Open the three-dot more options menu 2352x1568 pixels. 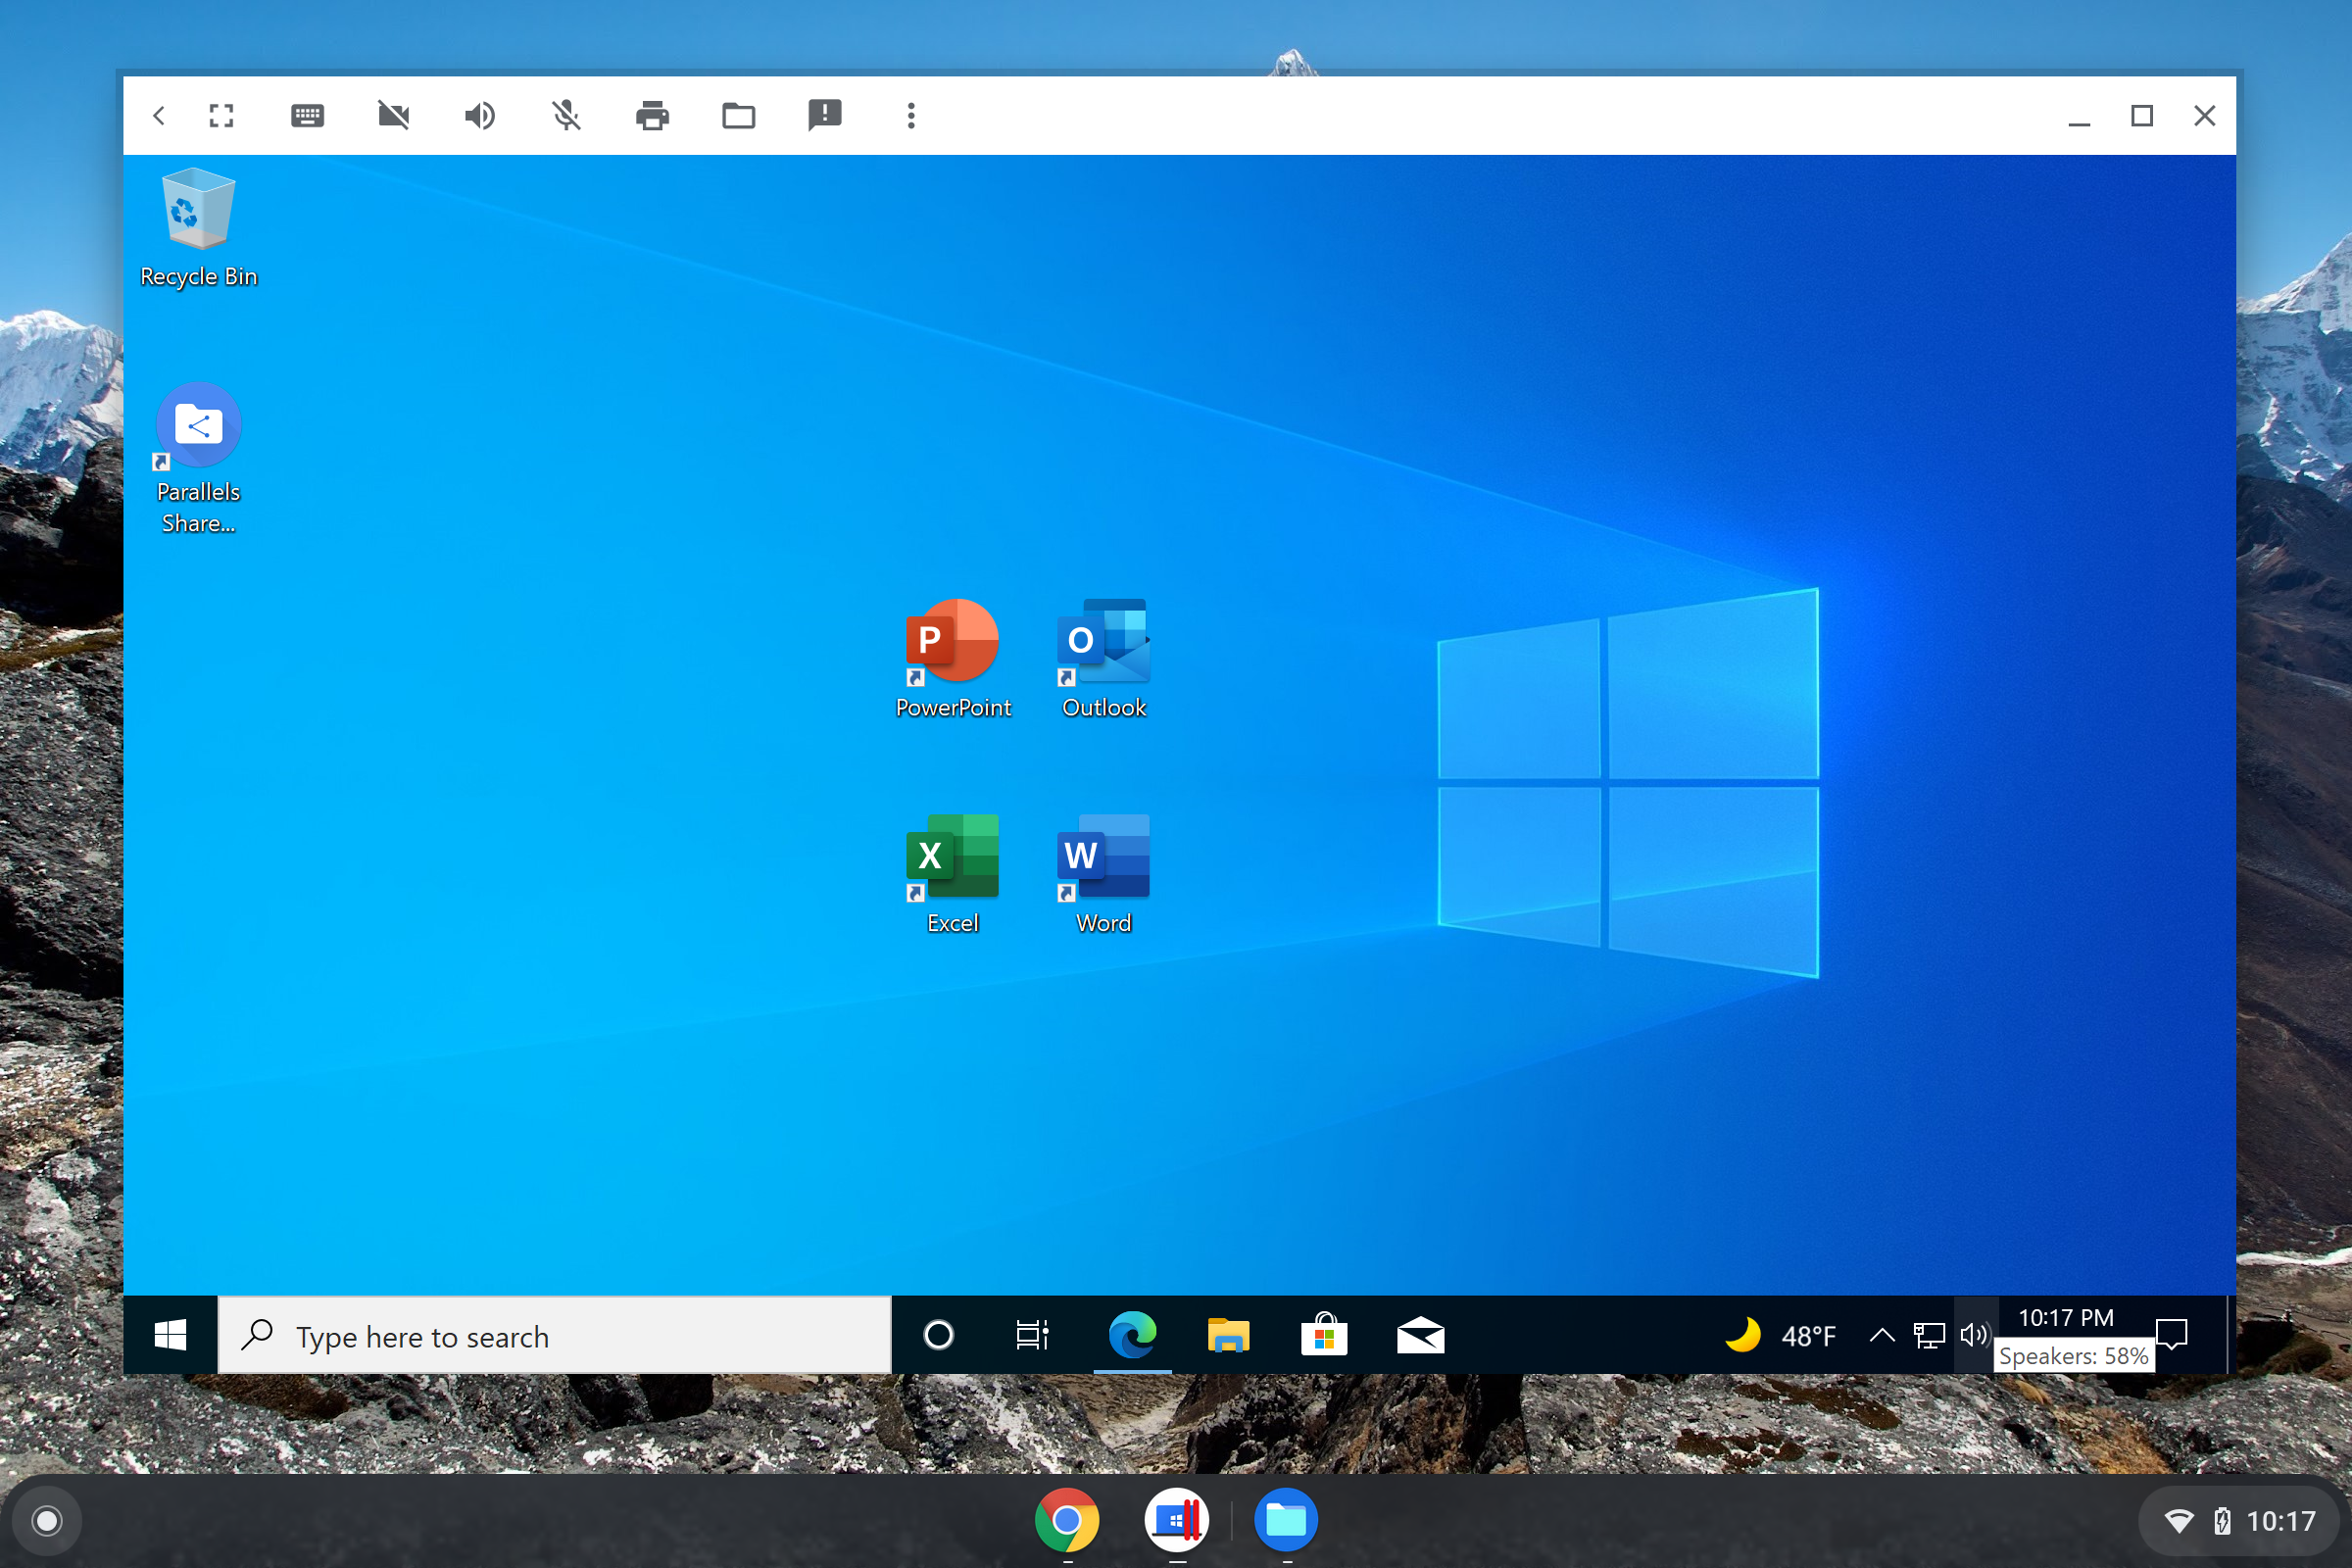(x=911, y=116)
